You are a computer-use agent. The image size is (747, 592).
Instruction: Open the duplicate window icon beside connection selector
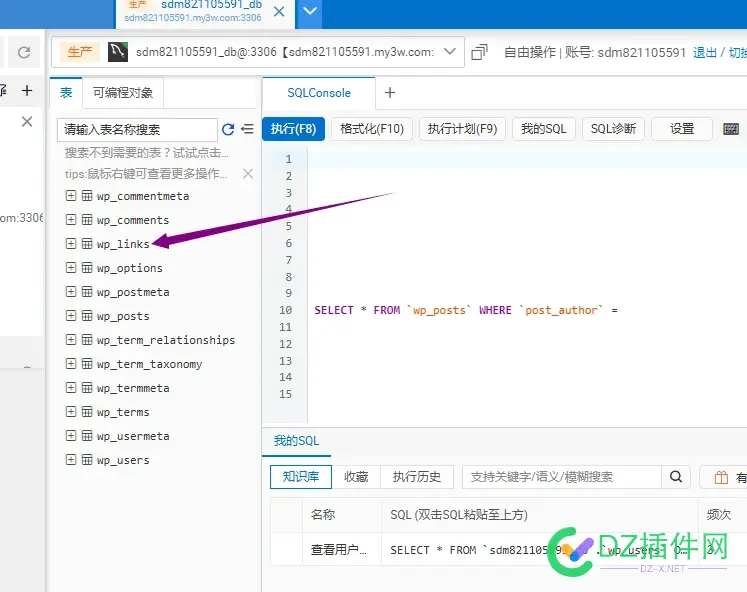click(x=479, y=52)
